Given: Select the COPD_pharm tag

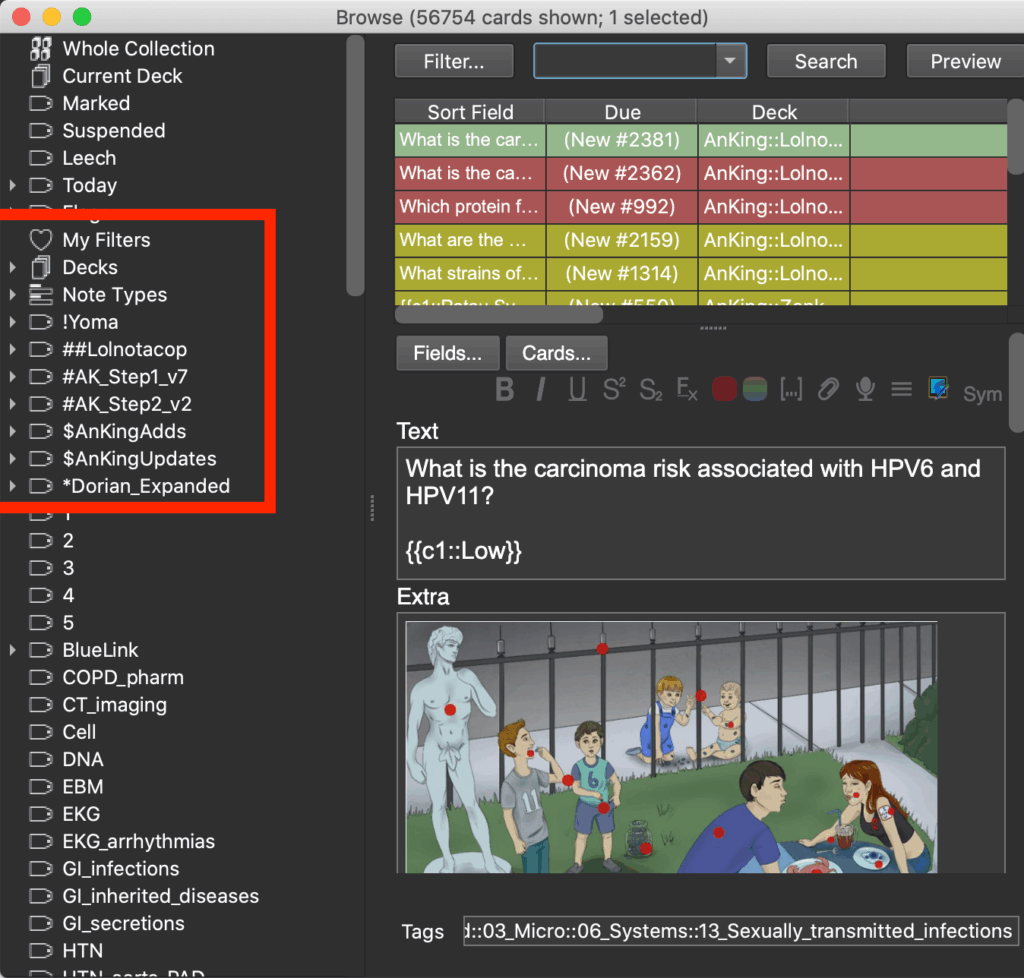Looking at the screenshot, I should point(123,678).
